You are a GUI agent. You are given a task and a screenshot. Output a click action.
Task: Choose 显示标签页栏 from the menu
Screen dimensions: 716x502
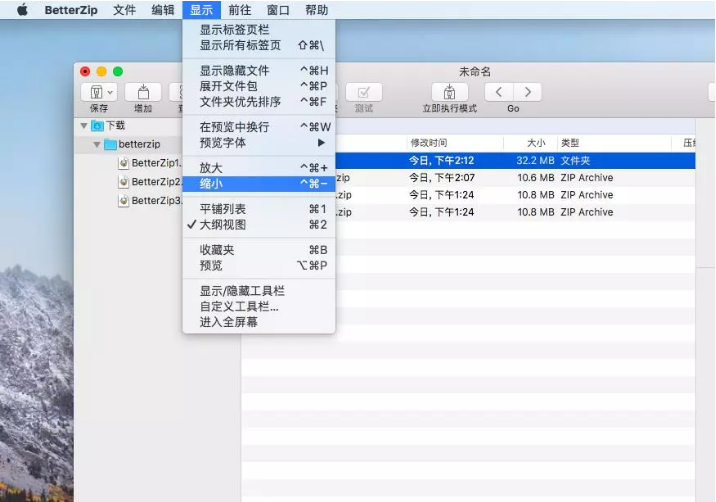(x=258, y=30)
